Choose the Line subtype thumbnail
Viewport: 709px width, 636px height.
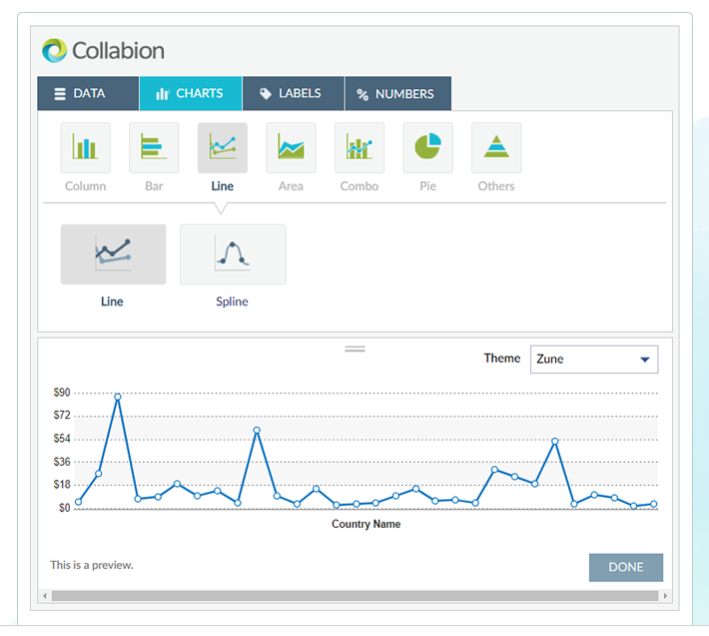(113, 254)
